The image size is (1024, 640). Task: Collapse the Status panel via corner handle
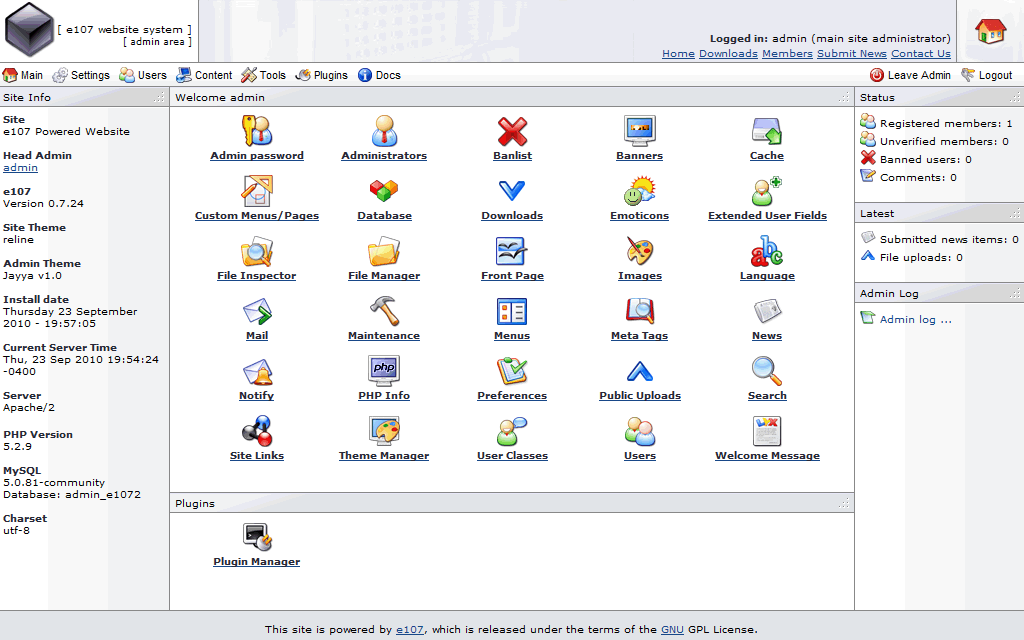point(1014,98)
